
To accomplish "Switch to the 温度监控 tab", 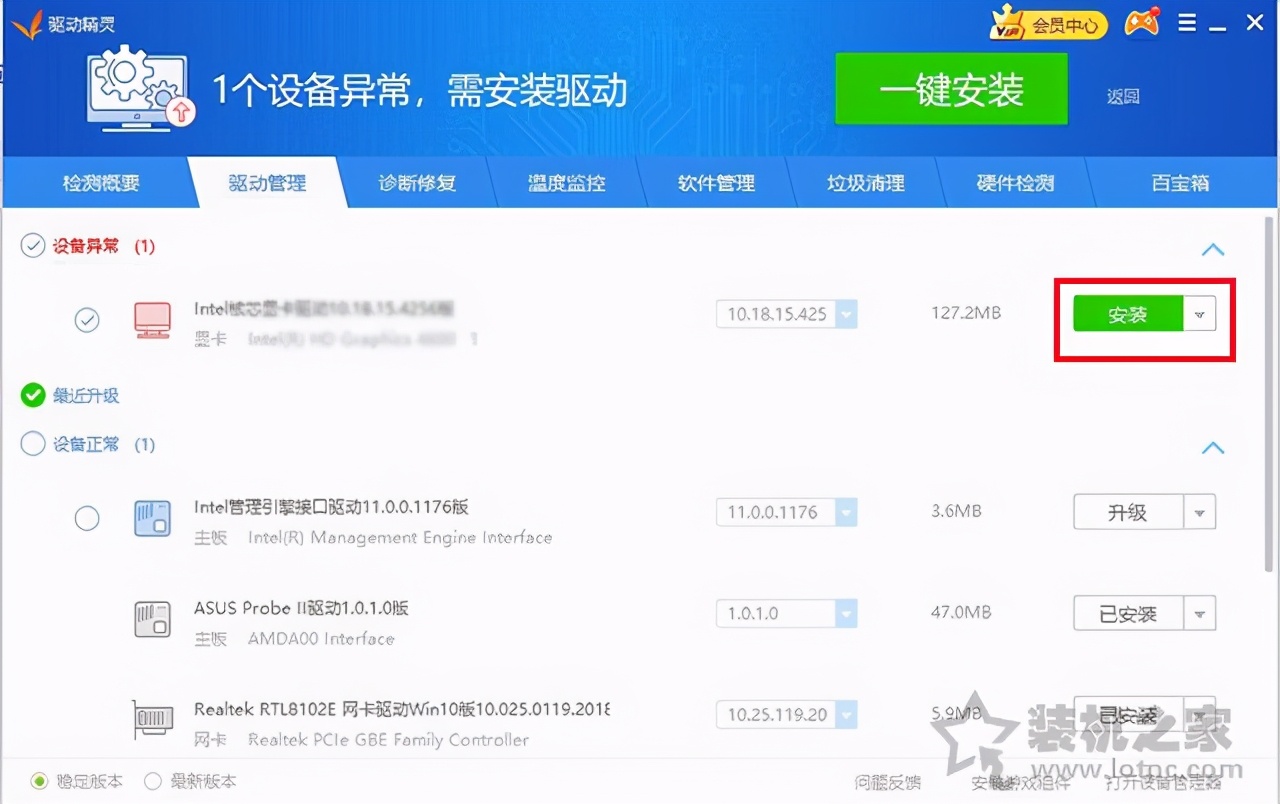I will coord(567,183).
